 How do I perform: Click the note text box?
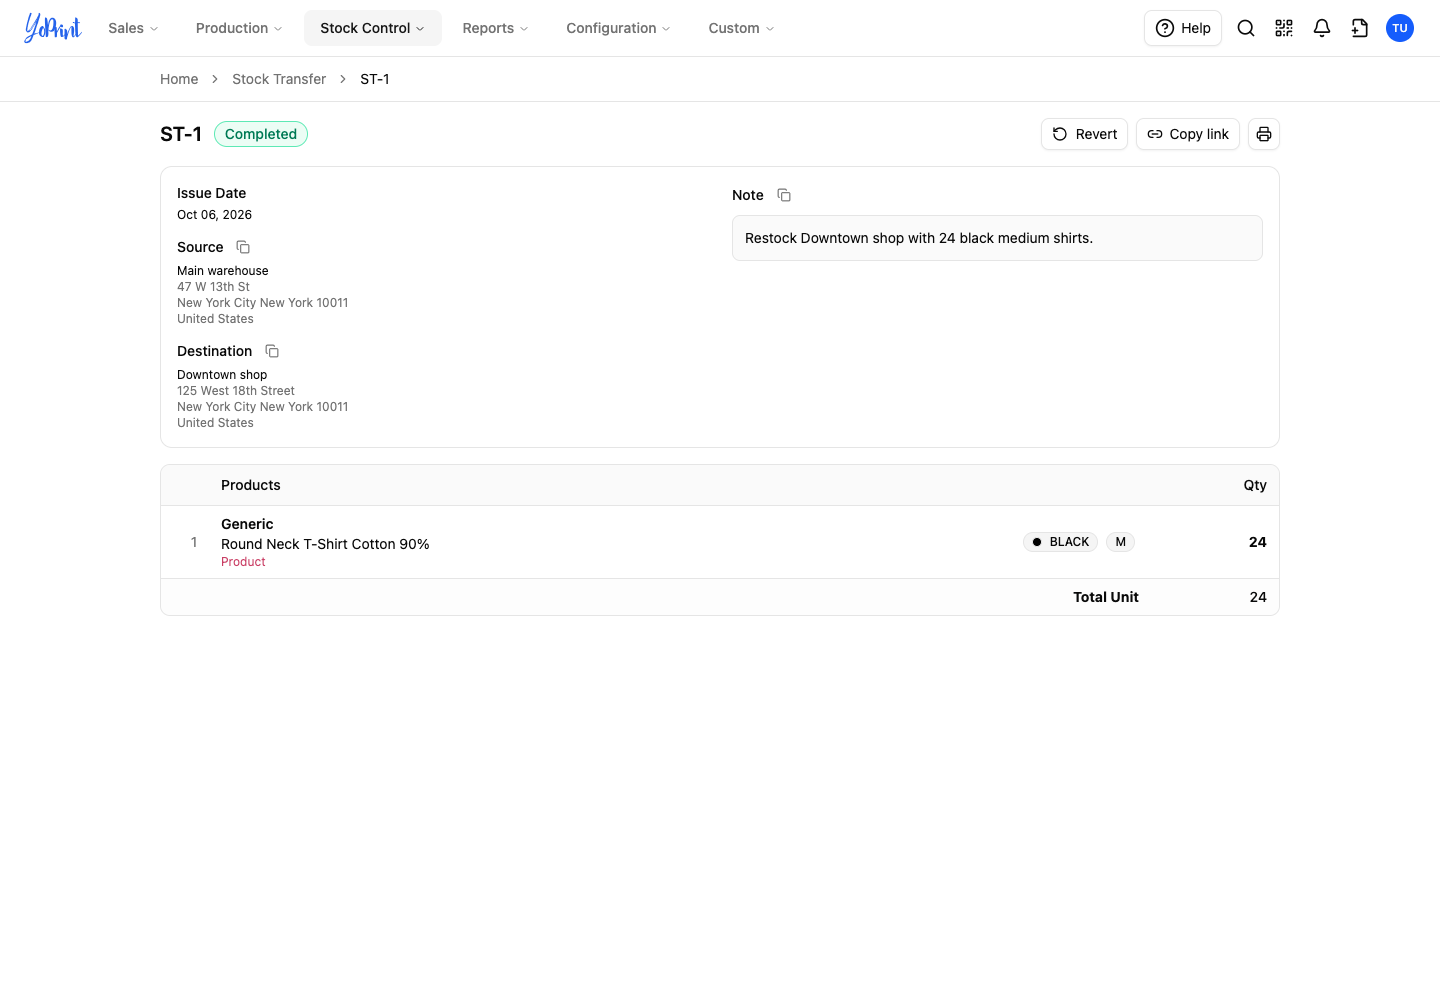click(997, 238)
